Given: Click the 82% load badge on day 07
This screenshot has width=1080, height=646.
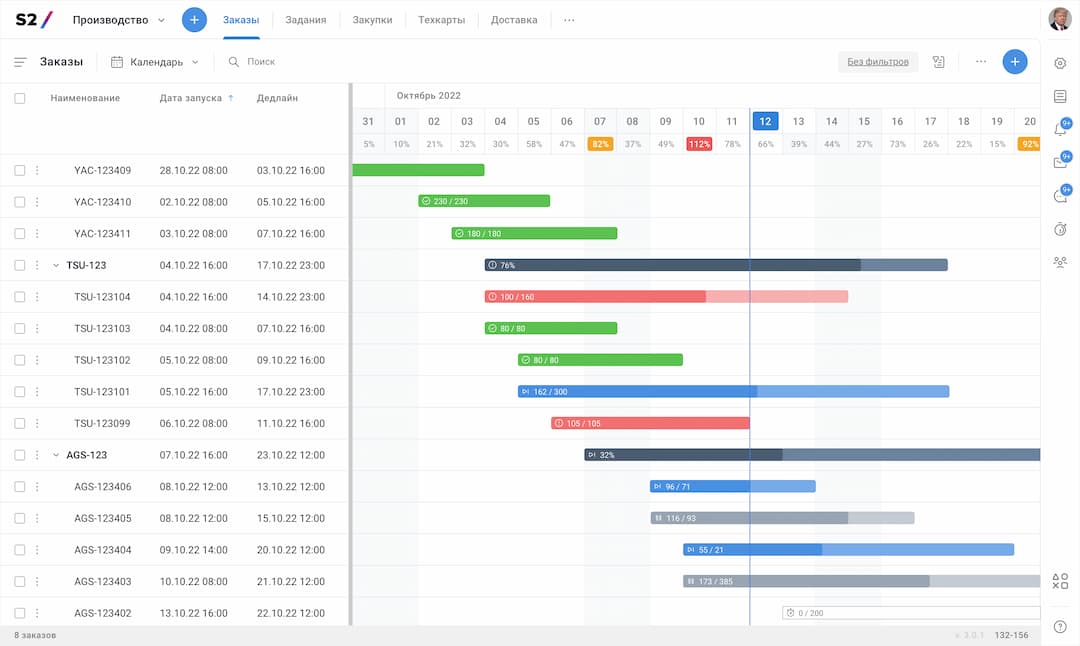Looking at the screenshot, I should [x=600, y=144].
